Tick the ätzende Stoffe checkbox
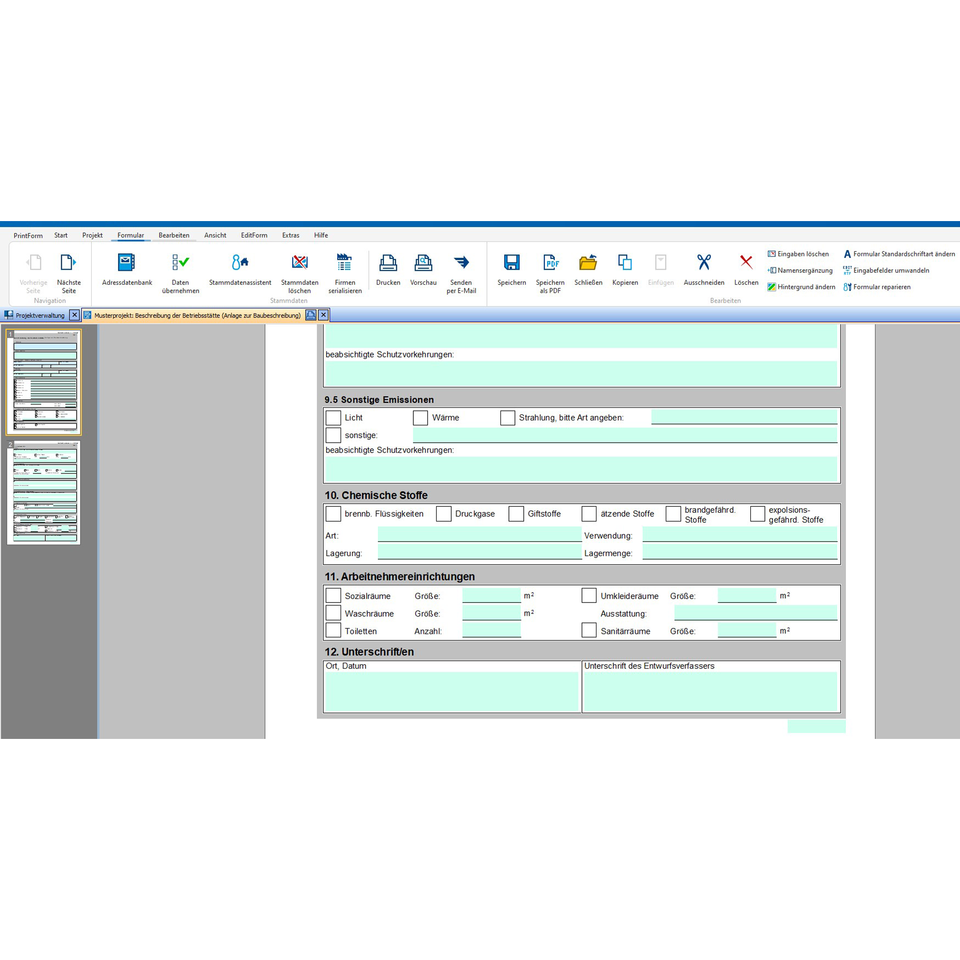Screen dimensions: 960x960 (589, 514)
